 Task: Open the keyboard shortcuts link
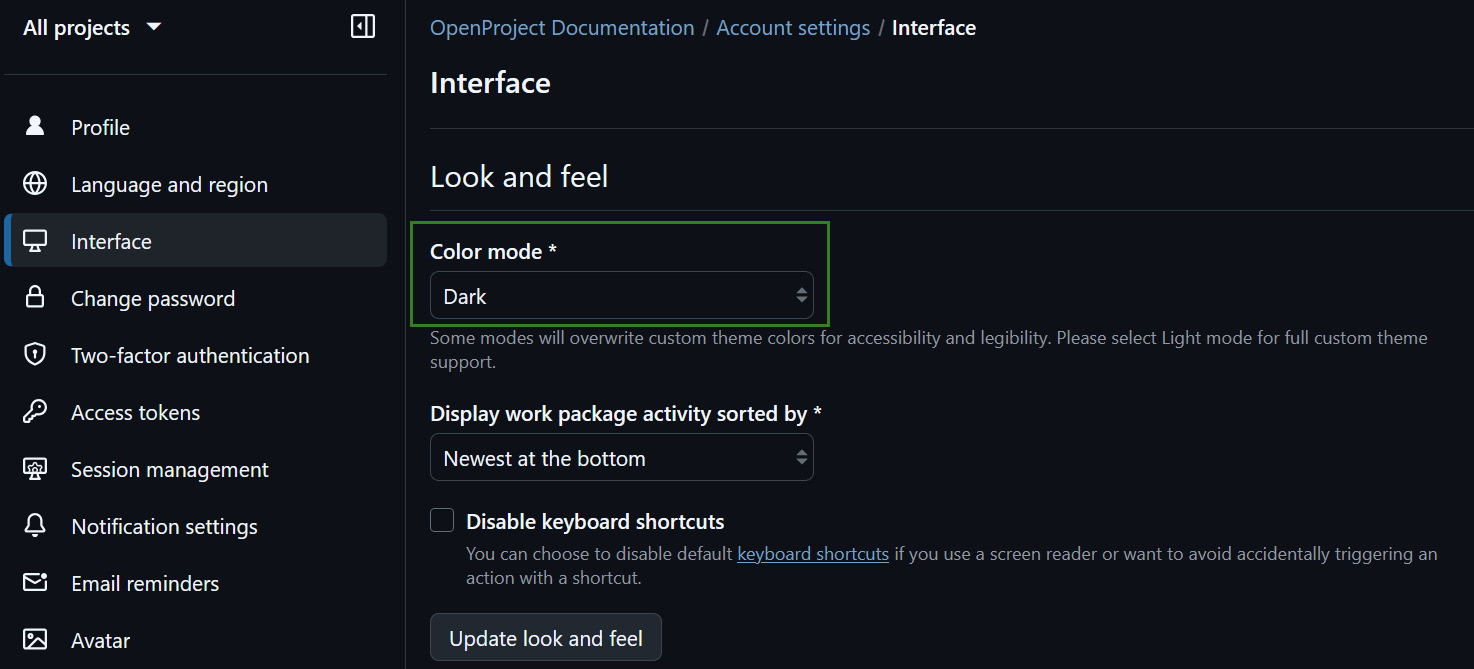(x=812, y=553)
